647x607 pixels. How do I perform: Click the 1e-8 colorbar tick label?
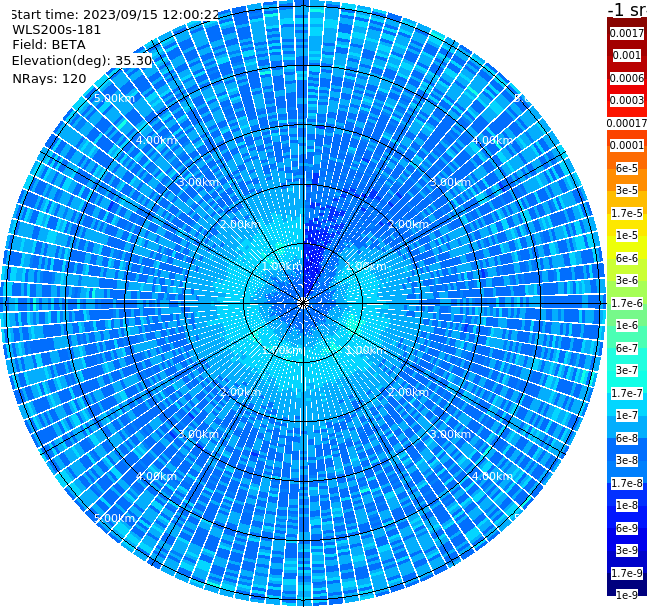tap(627, 505)
